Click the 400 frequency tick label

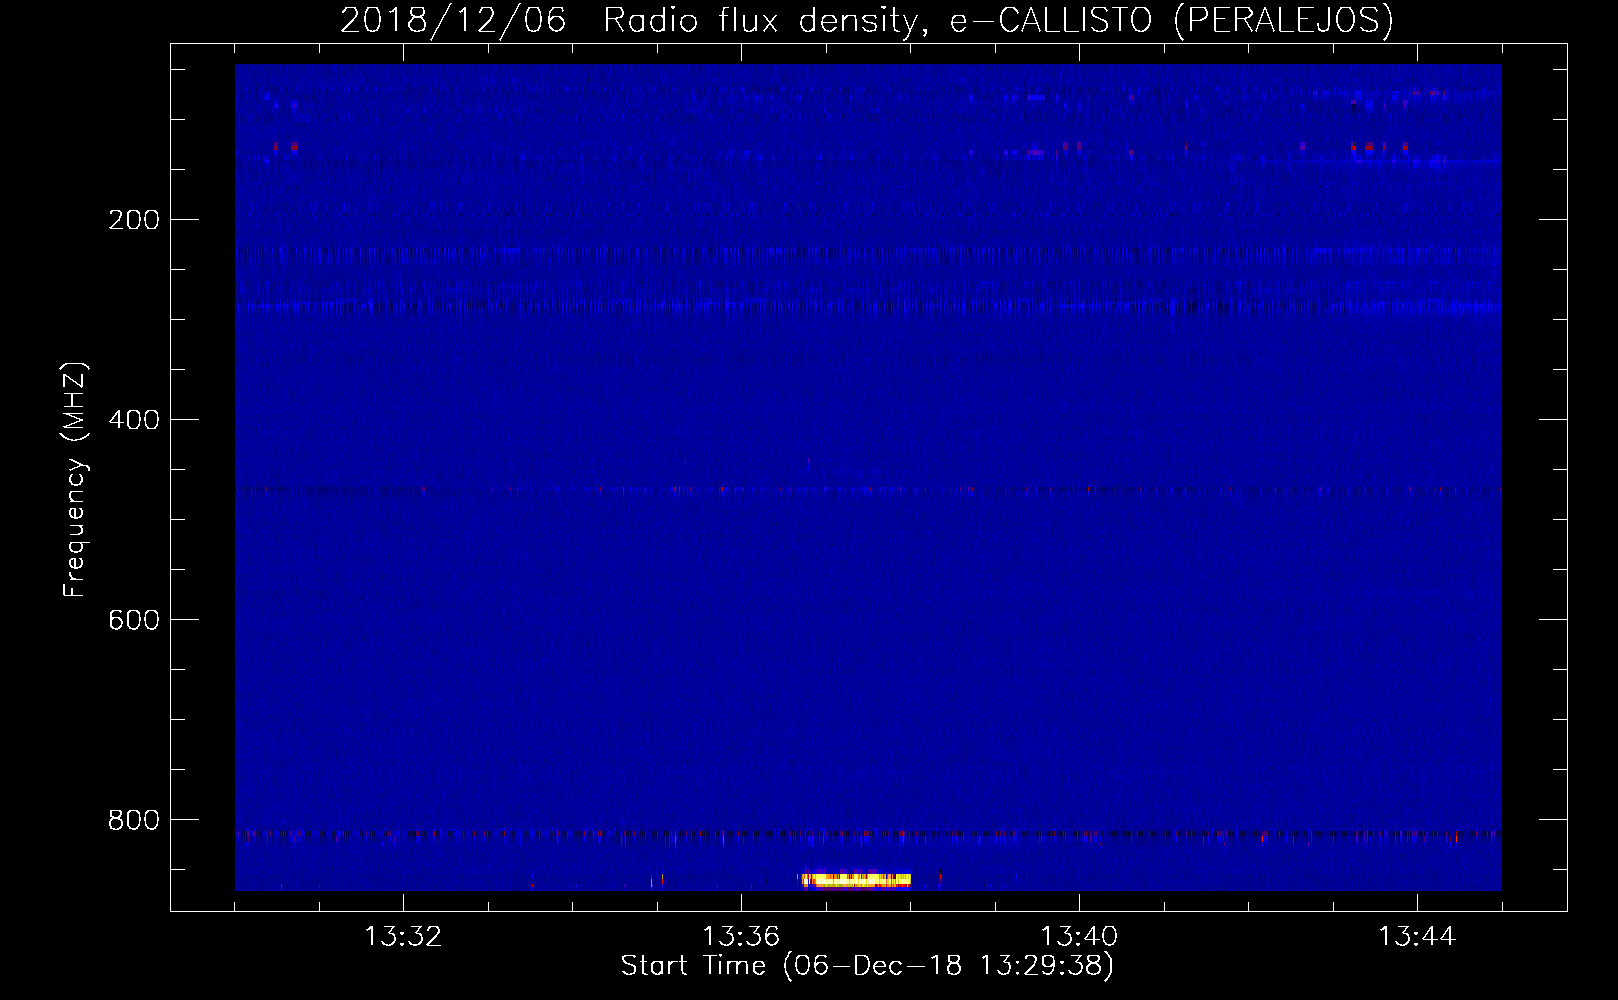[x=134, y=420]
